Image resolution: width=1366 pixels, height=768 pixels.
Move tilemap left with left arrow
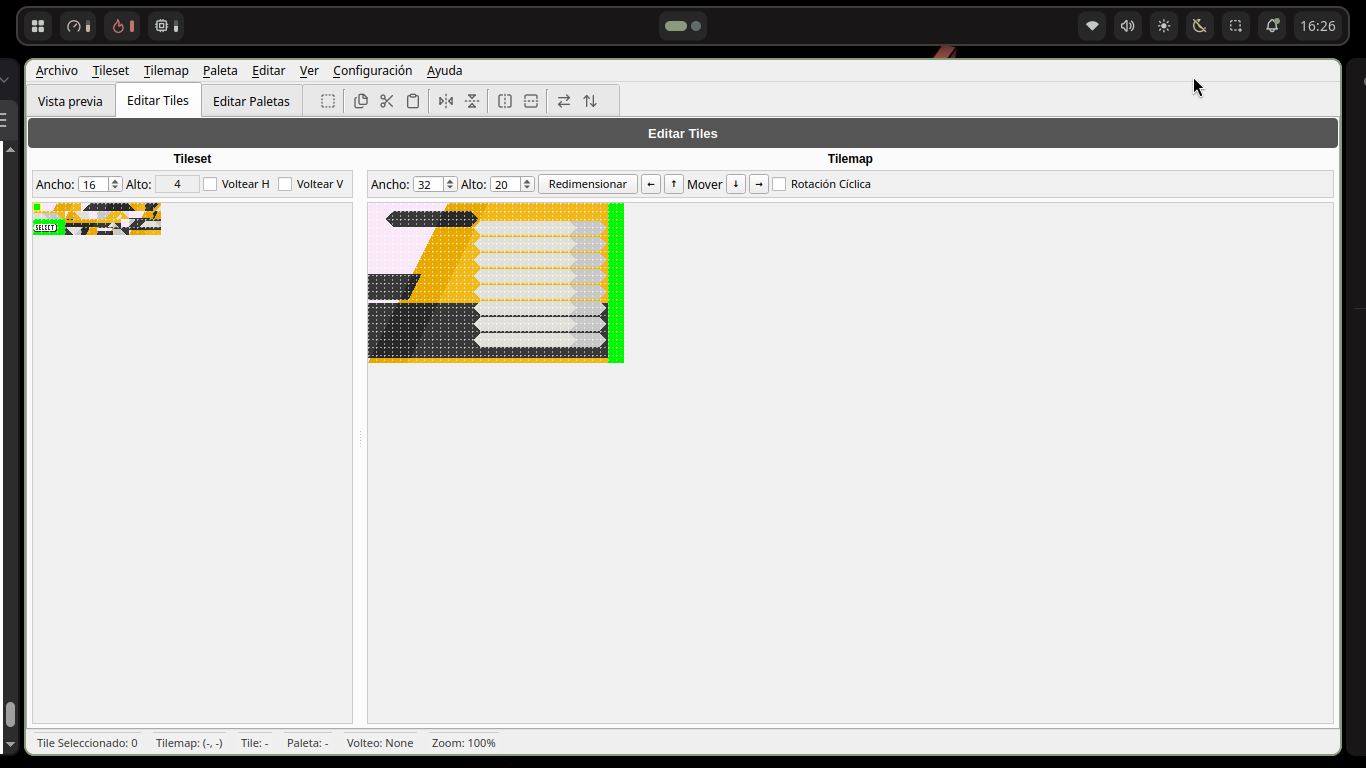tap(651, 184)
